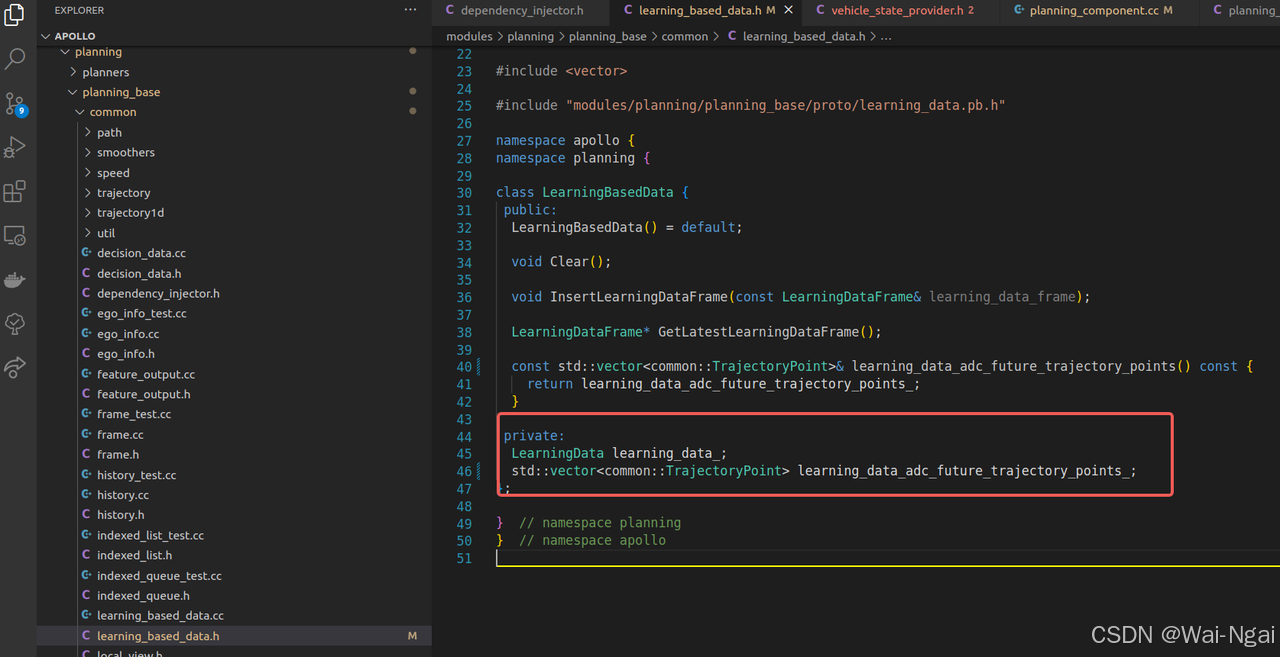The height and width of the screenshot is (657, 1280).
Task: Click modules in the breadcrumb bar
Action: (469, 36)
